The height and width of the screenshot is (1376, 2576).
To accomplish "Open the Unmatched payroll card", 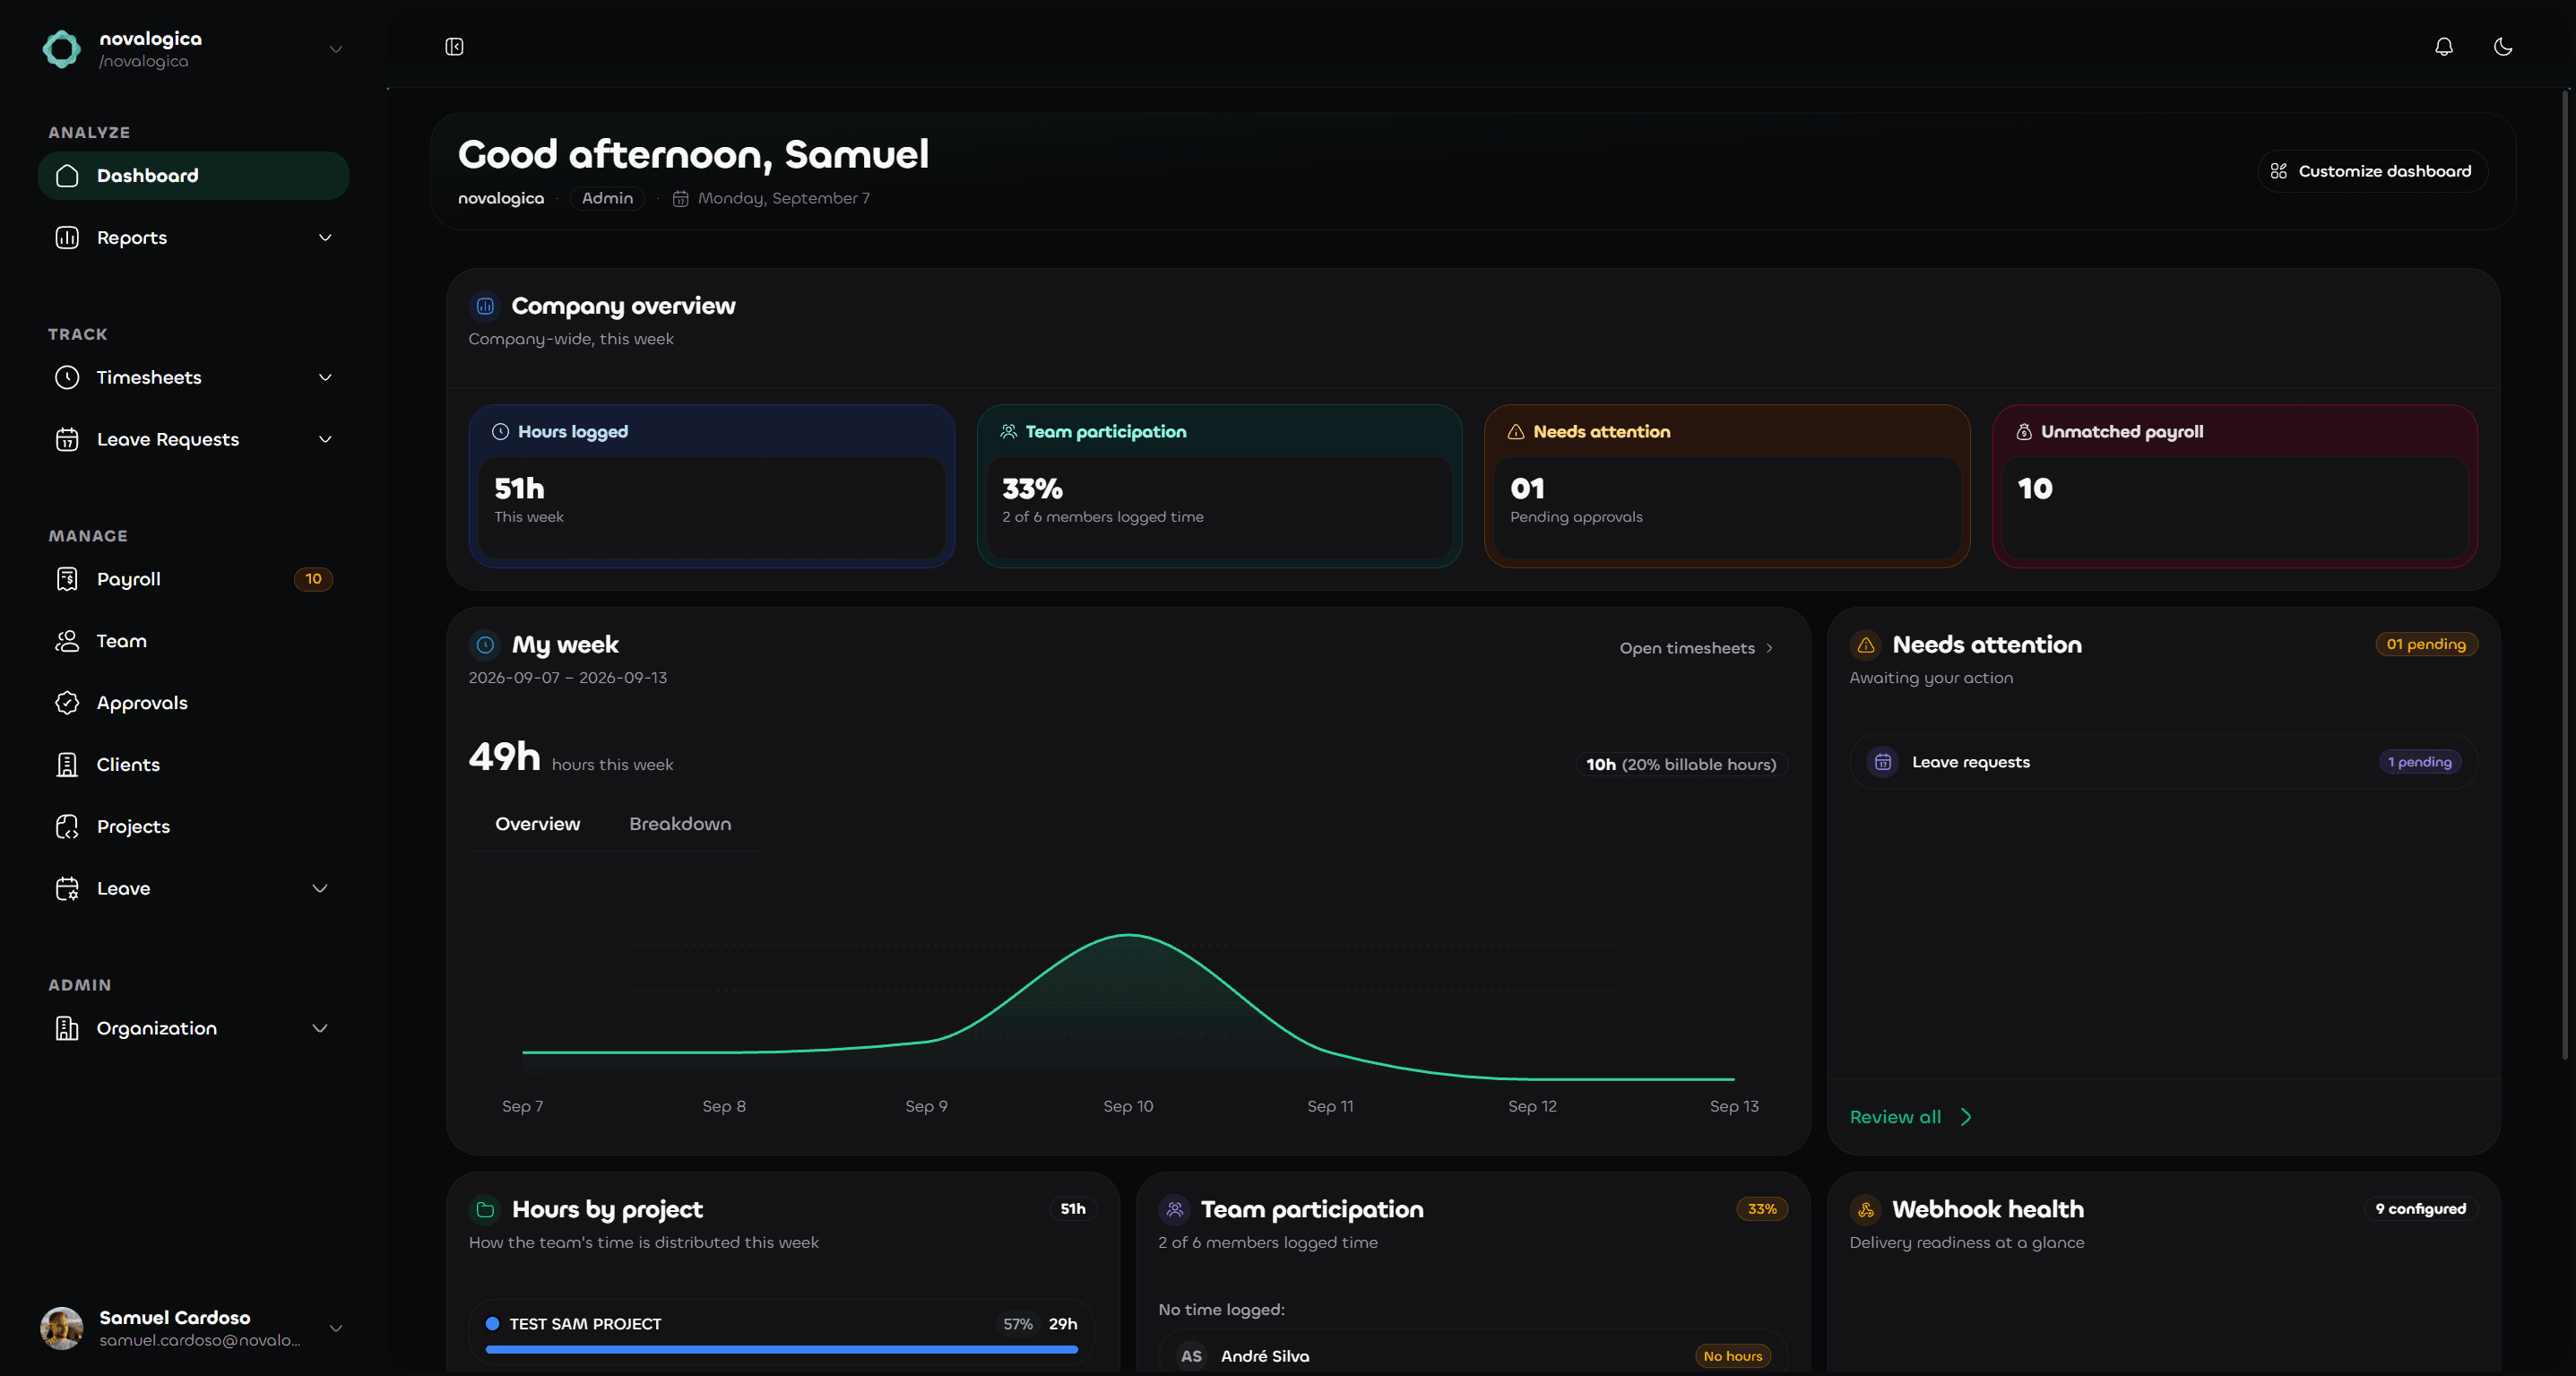I will tap(2235, 487).
